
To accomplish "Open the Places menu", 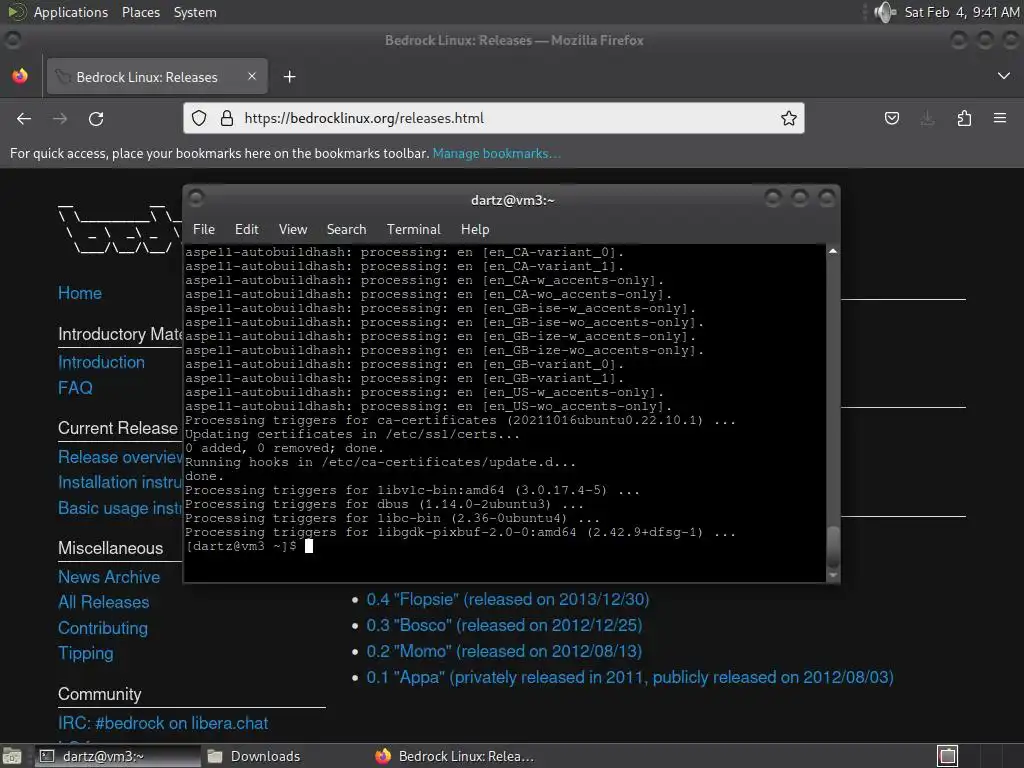I will (x=141, y=12).
